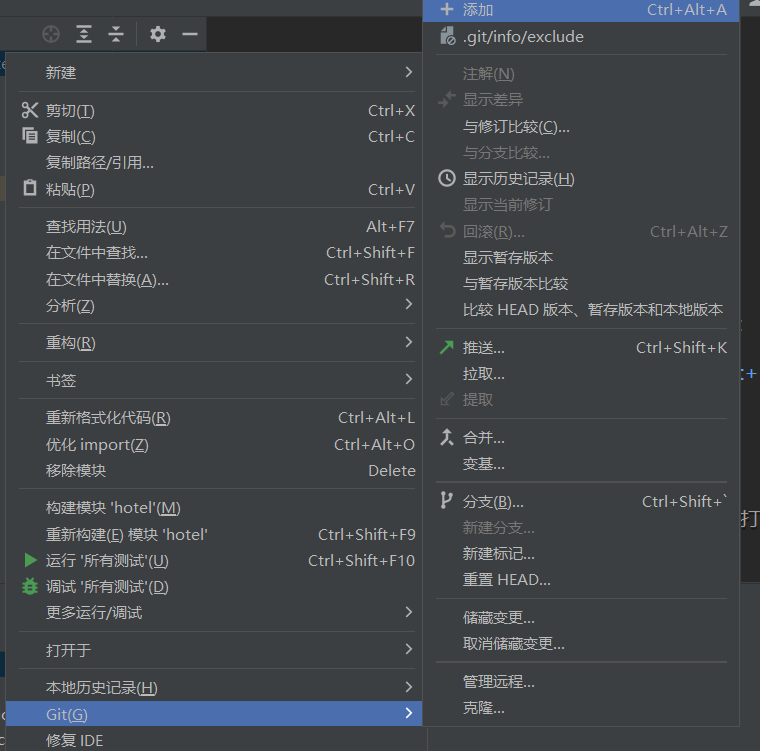Open the gear settings options icon
The image size is (760, 751).
(x=158, y=34)
